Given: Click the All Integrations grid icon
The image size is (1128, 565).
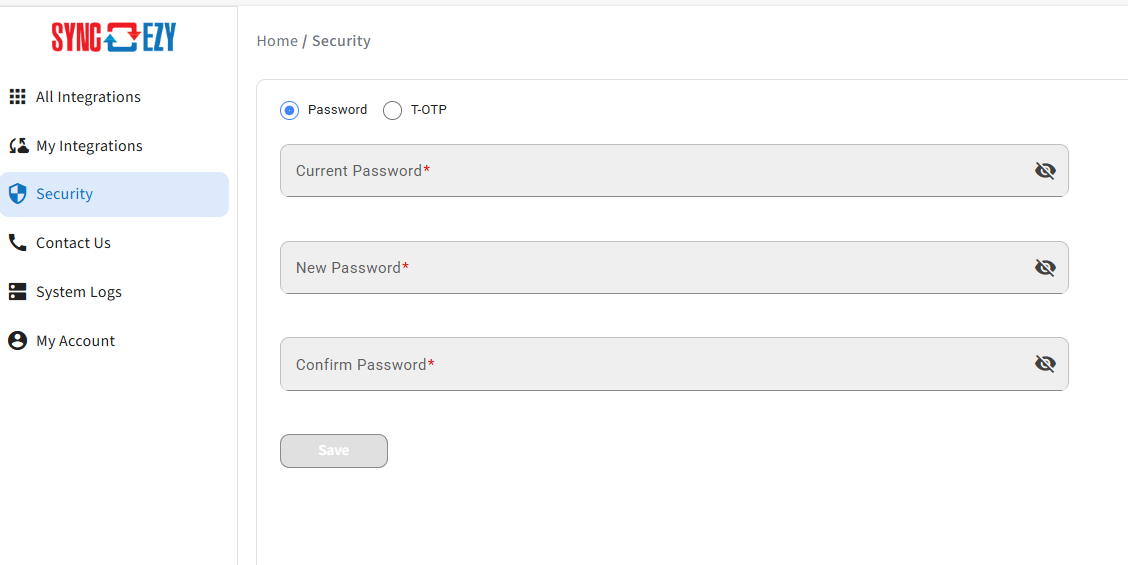Looking at the screenshot, I should (x=17, y=96).
